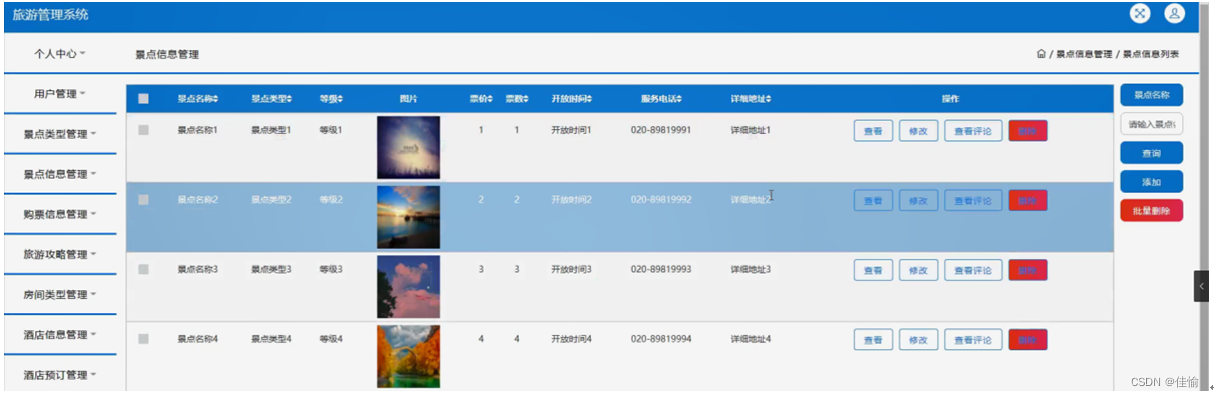This screenshot has width=1214, height=397.
Task: Sort by 服务电话 column header
Action: click(x=661, y=99)
